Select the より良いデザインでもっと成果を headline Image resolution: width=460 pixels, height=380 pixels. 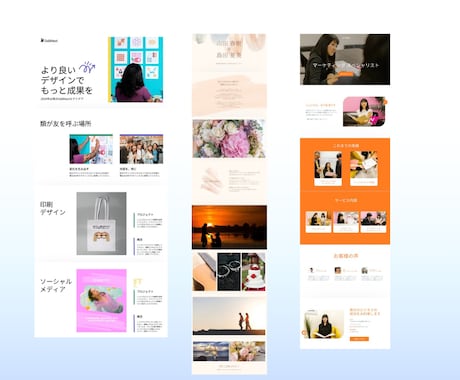67,80
